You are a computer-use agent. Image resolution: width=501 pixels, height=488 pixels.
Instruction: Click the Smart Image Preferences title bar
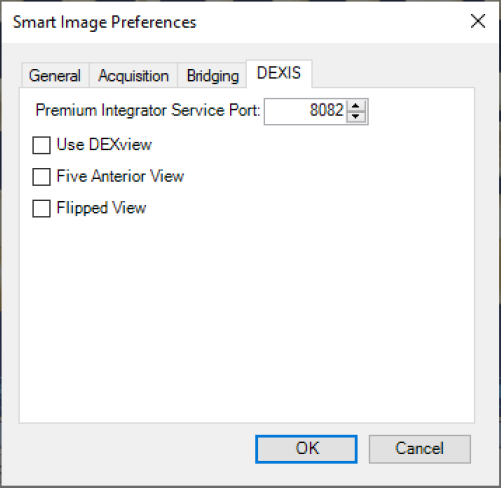tap(233, 22)
